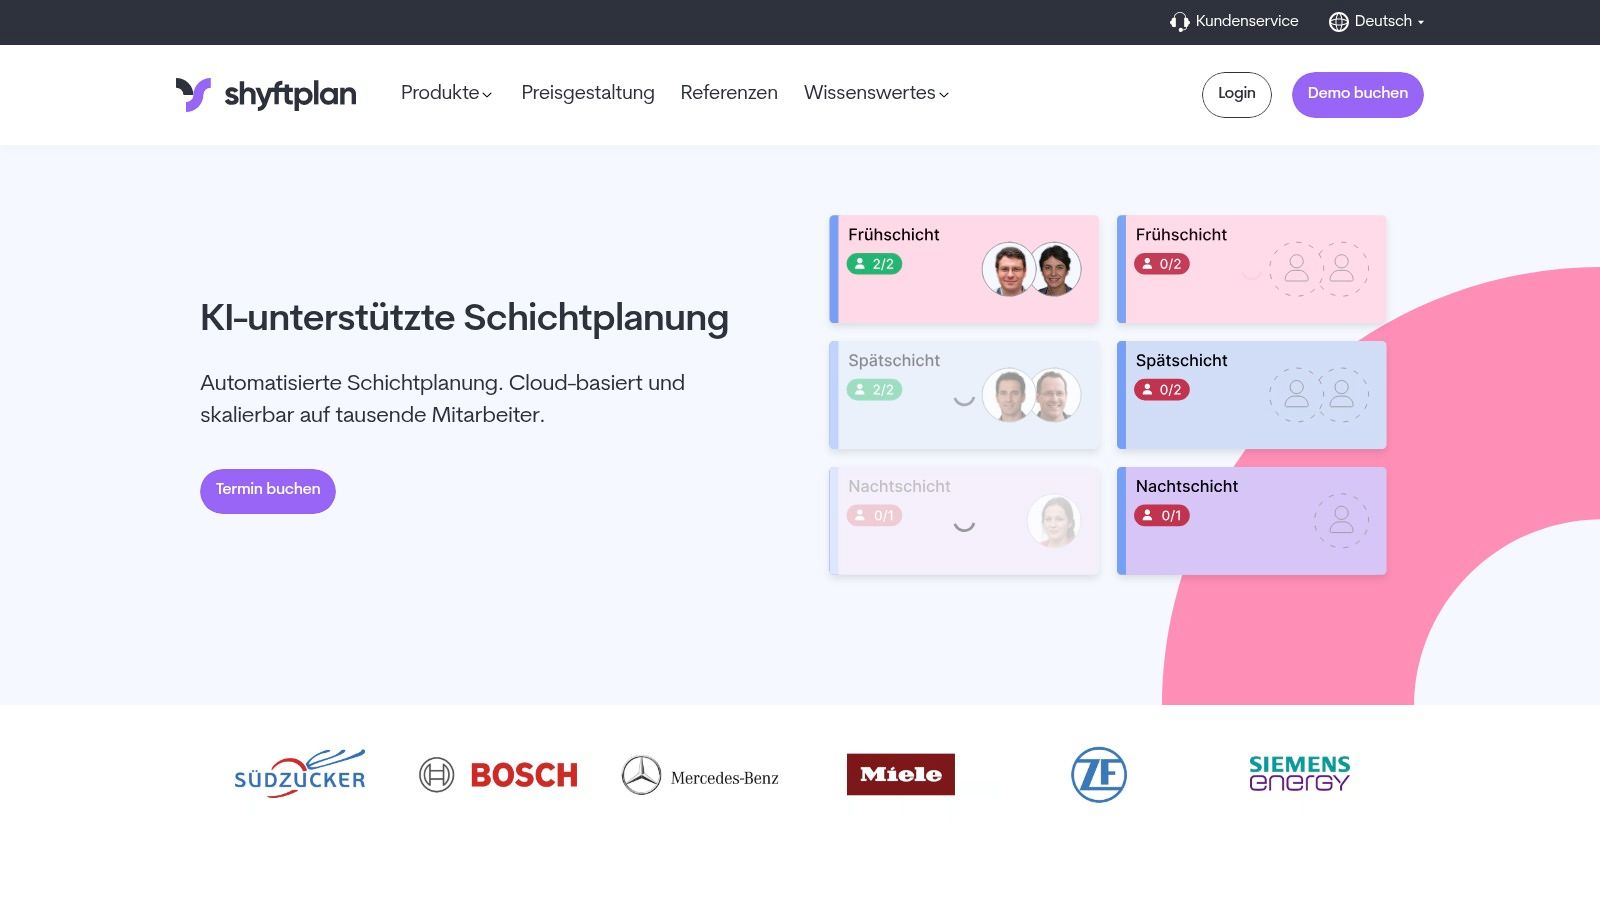The width and height of the screenshot is (1600, 900).
Task: Click the empty person placeholder on right Nachtschicht
Action: click(x=1341, y=520)
